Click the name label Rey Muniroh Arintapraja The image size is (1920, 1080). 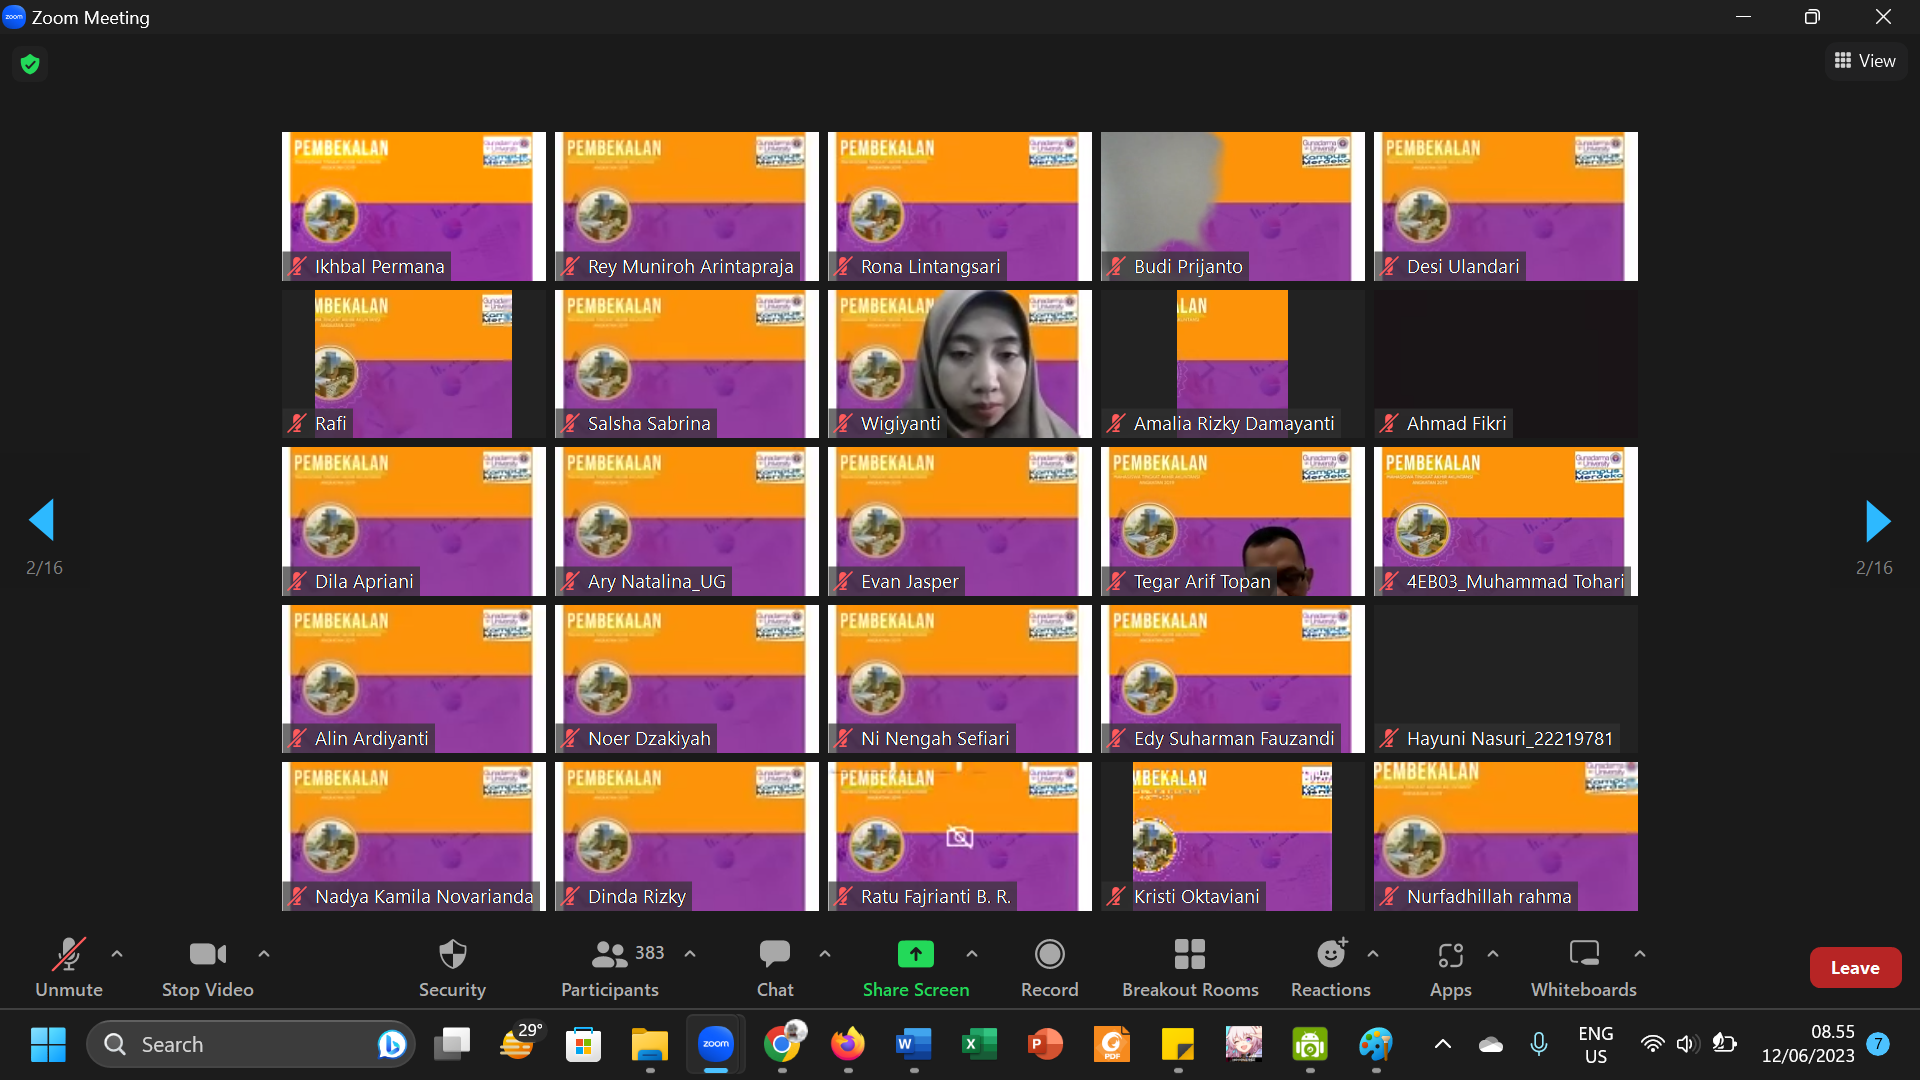click(690, 267)
